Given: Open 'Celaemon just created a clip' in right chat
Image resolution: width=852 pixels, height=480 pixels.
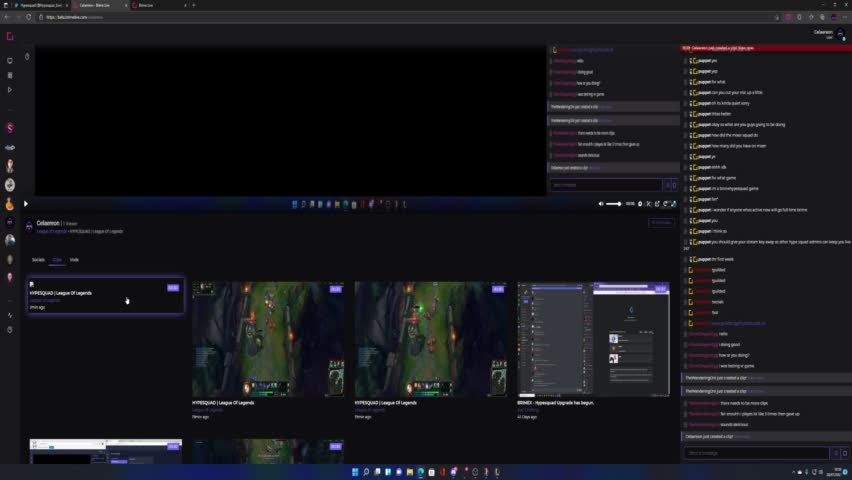Looking at the screenshot, I should pos(766,437).
